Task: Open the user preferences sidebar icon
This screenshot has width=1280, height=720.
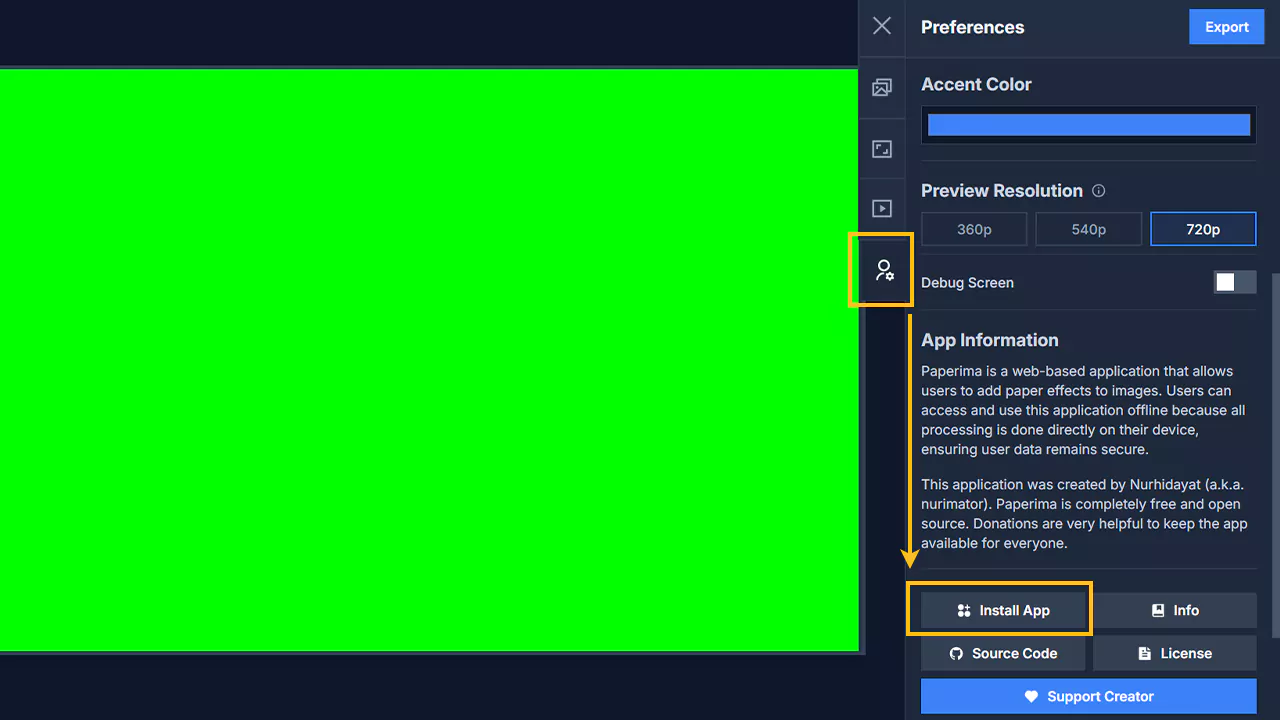Action: (884, 270)
